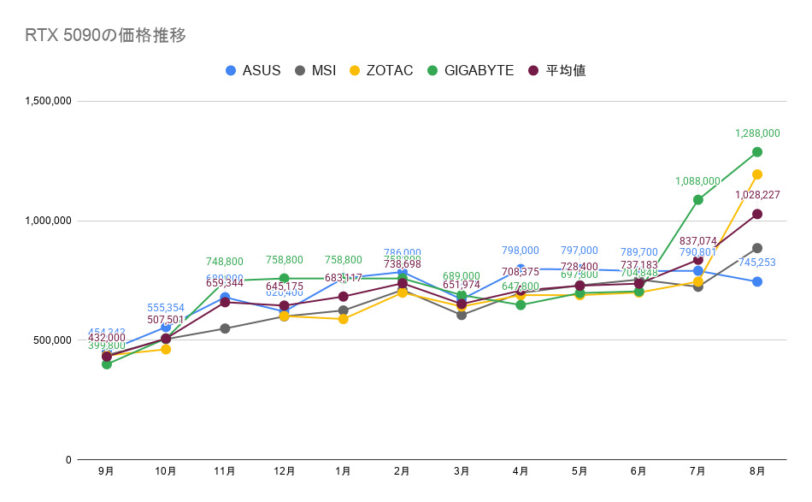Click the 758,800 label above 1月
The width and height of the screenshot is (812, 502).
tap(343, 260)
